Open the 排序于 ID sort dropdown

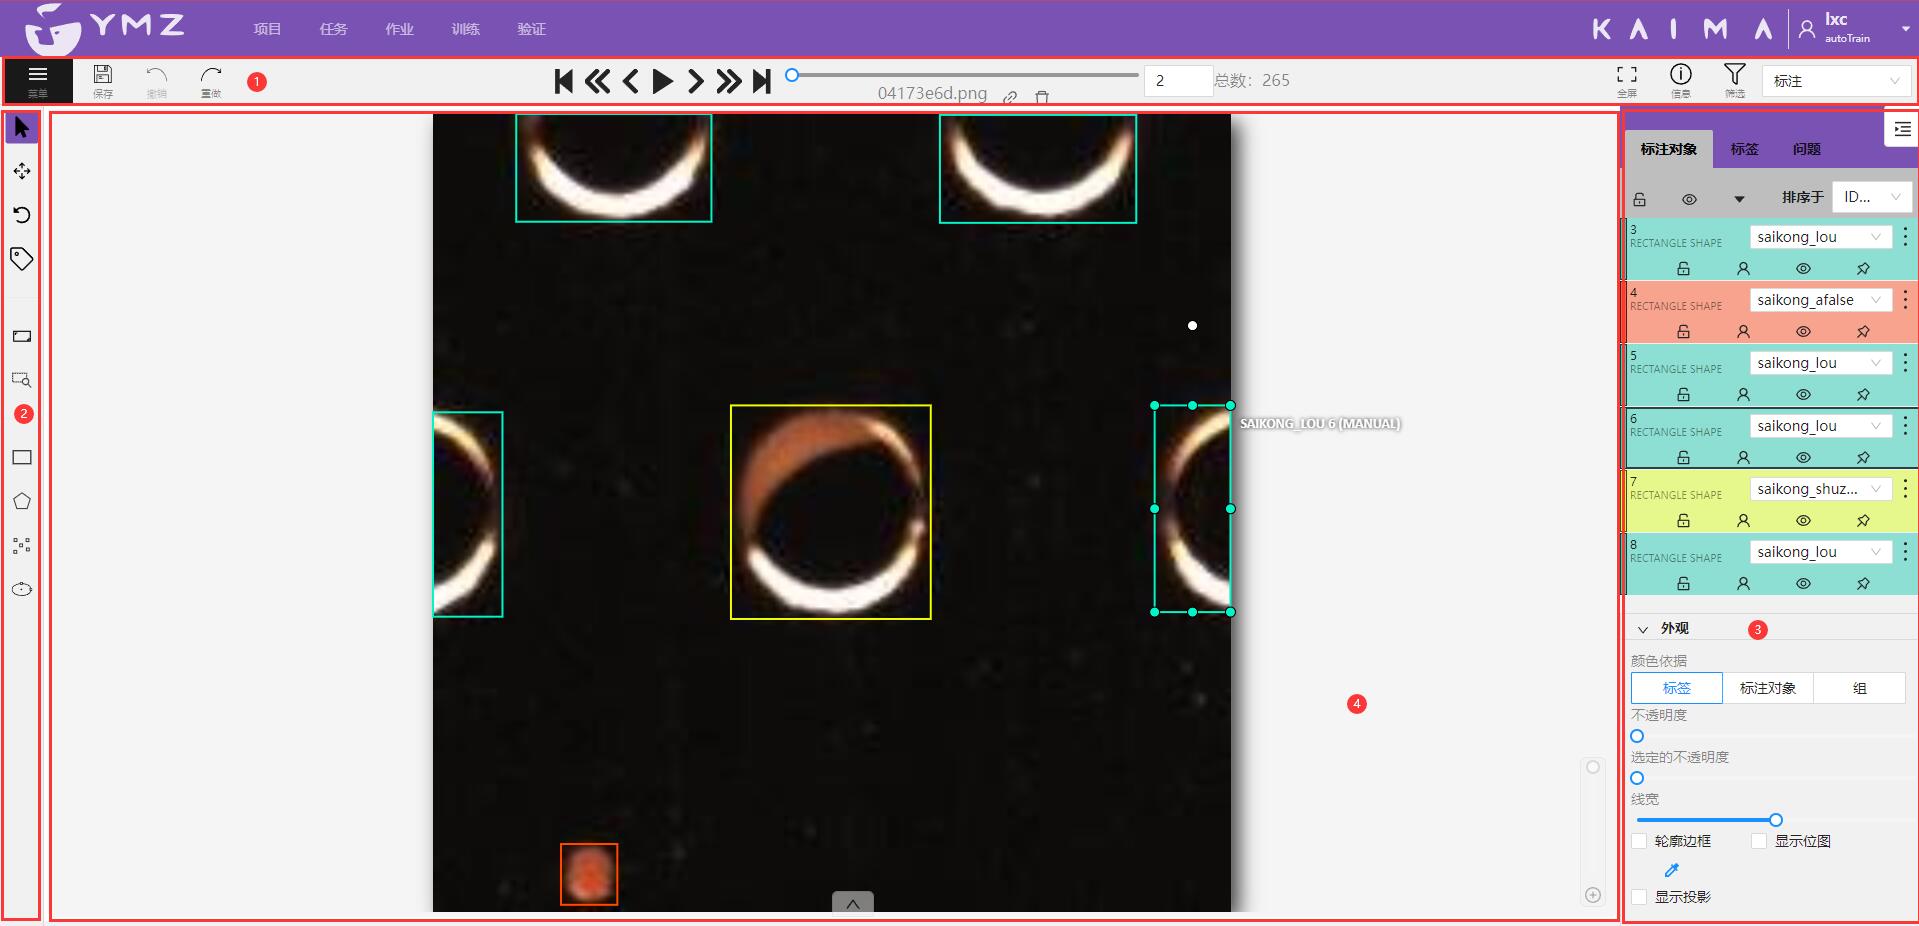pos(1871,197)
